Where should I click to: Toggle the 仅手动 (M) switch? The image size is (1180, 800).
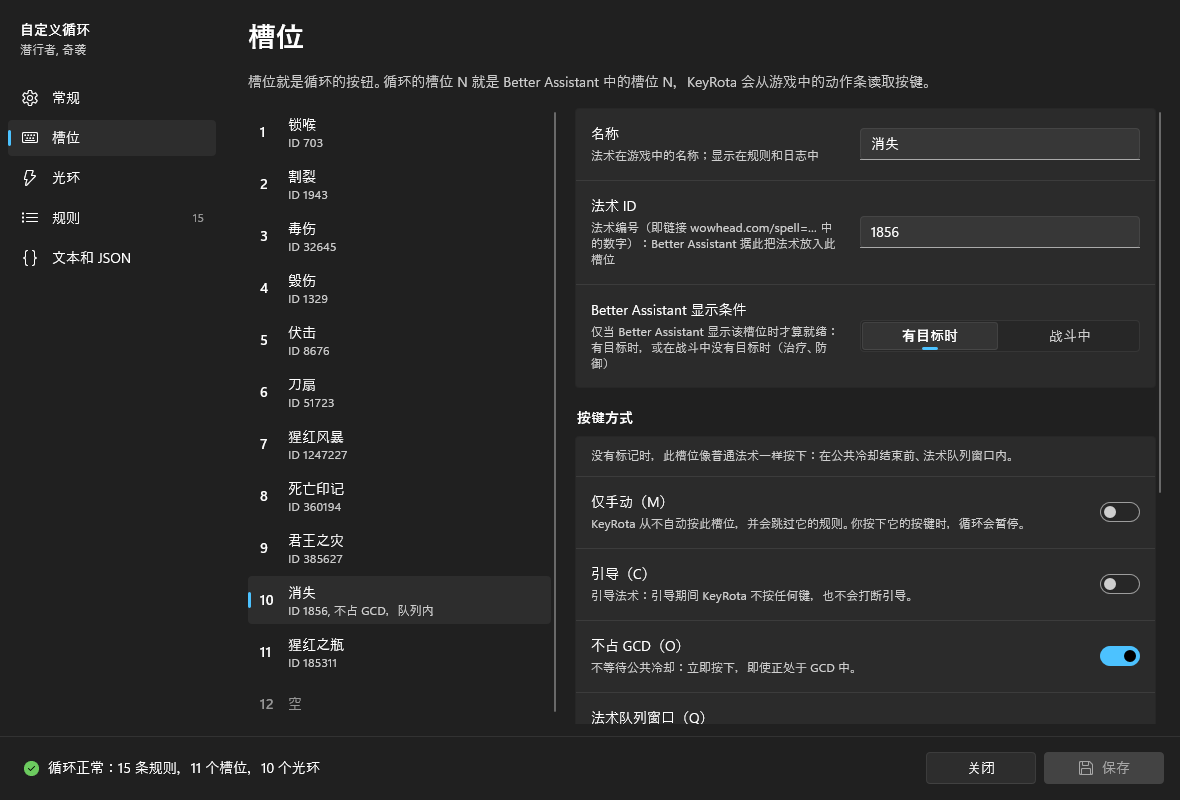(1119, 512)
